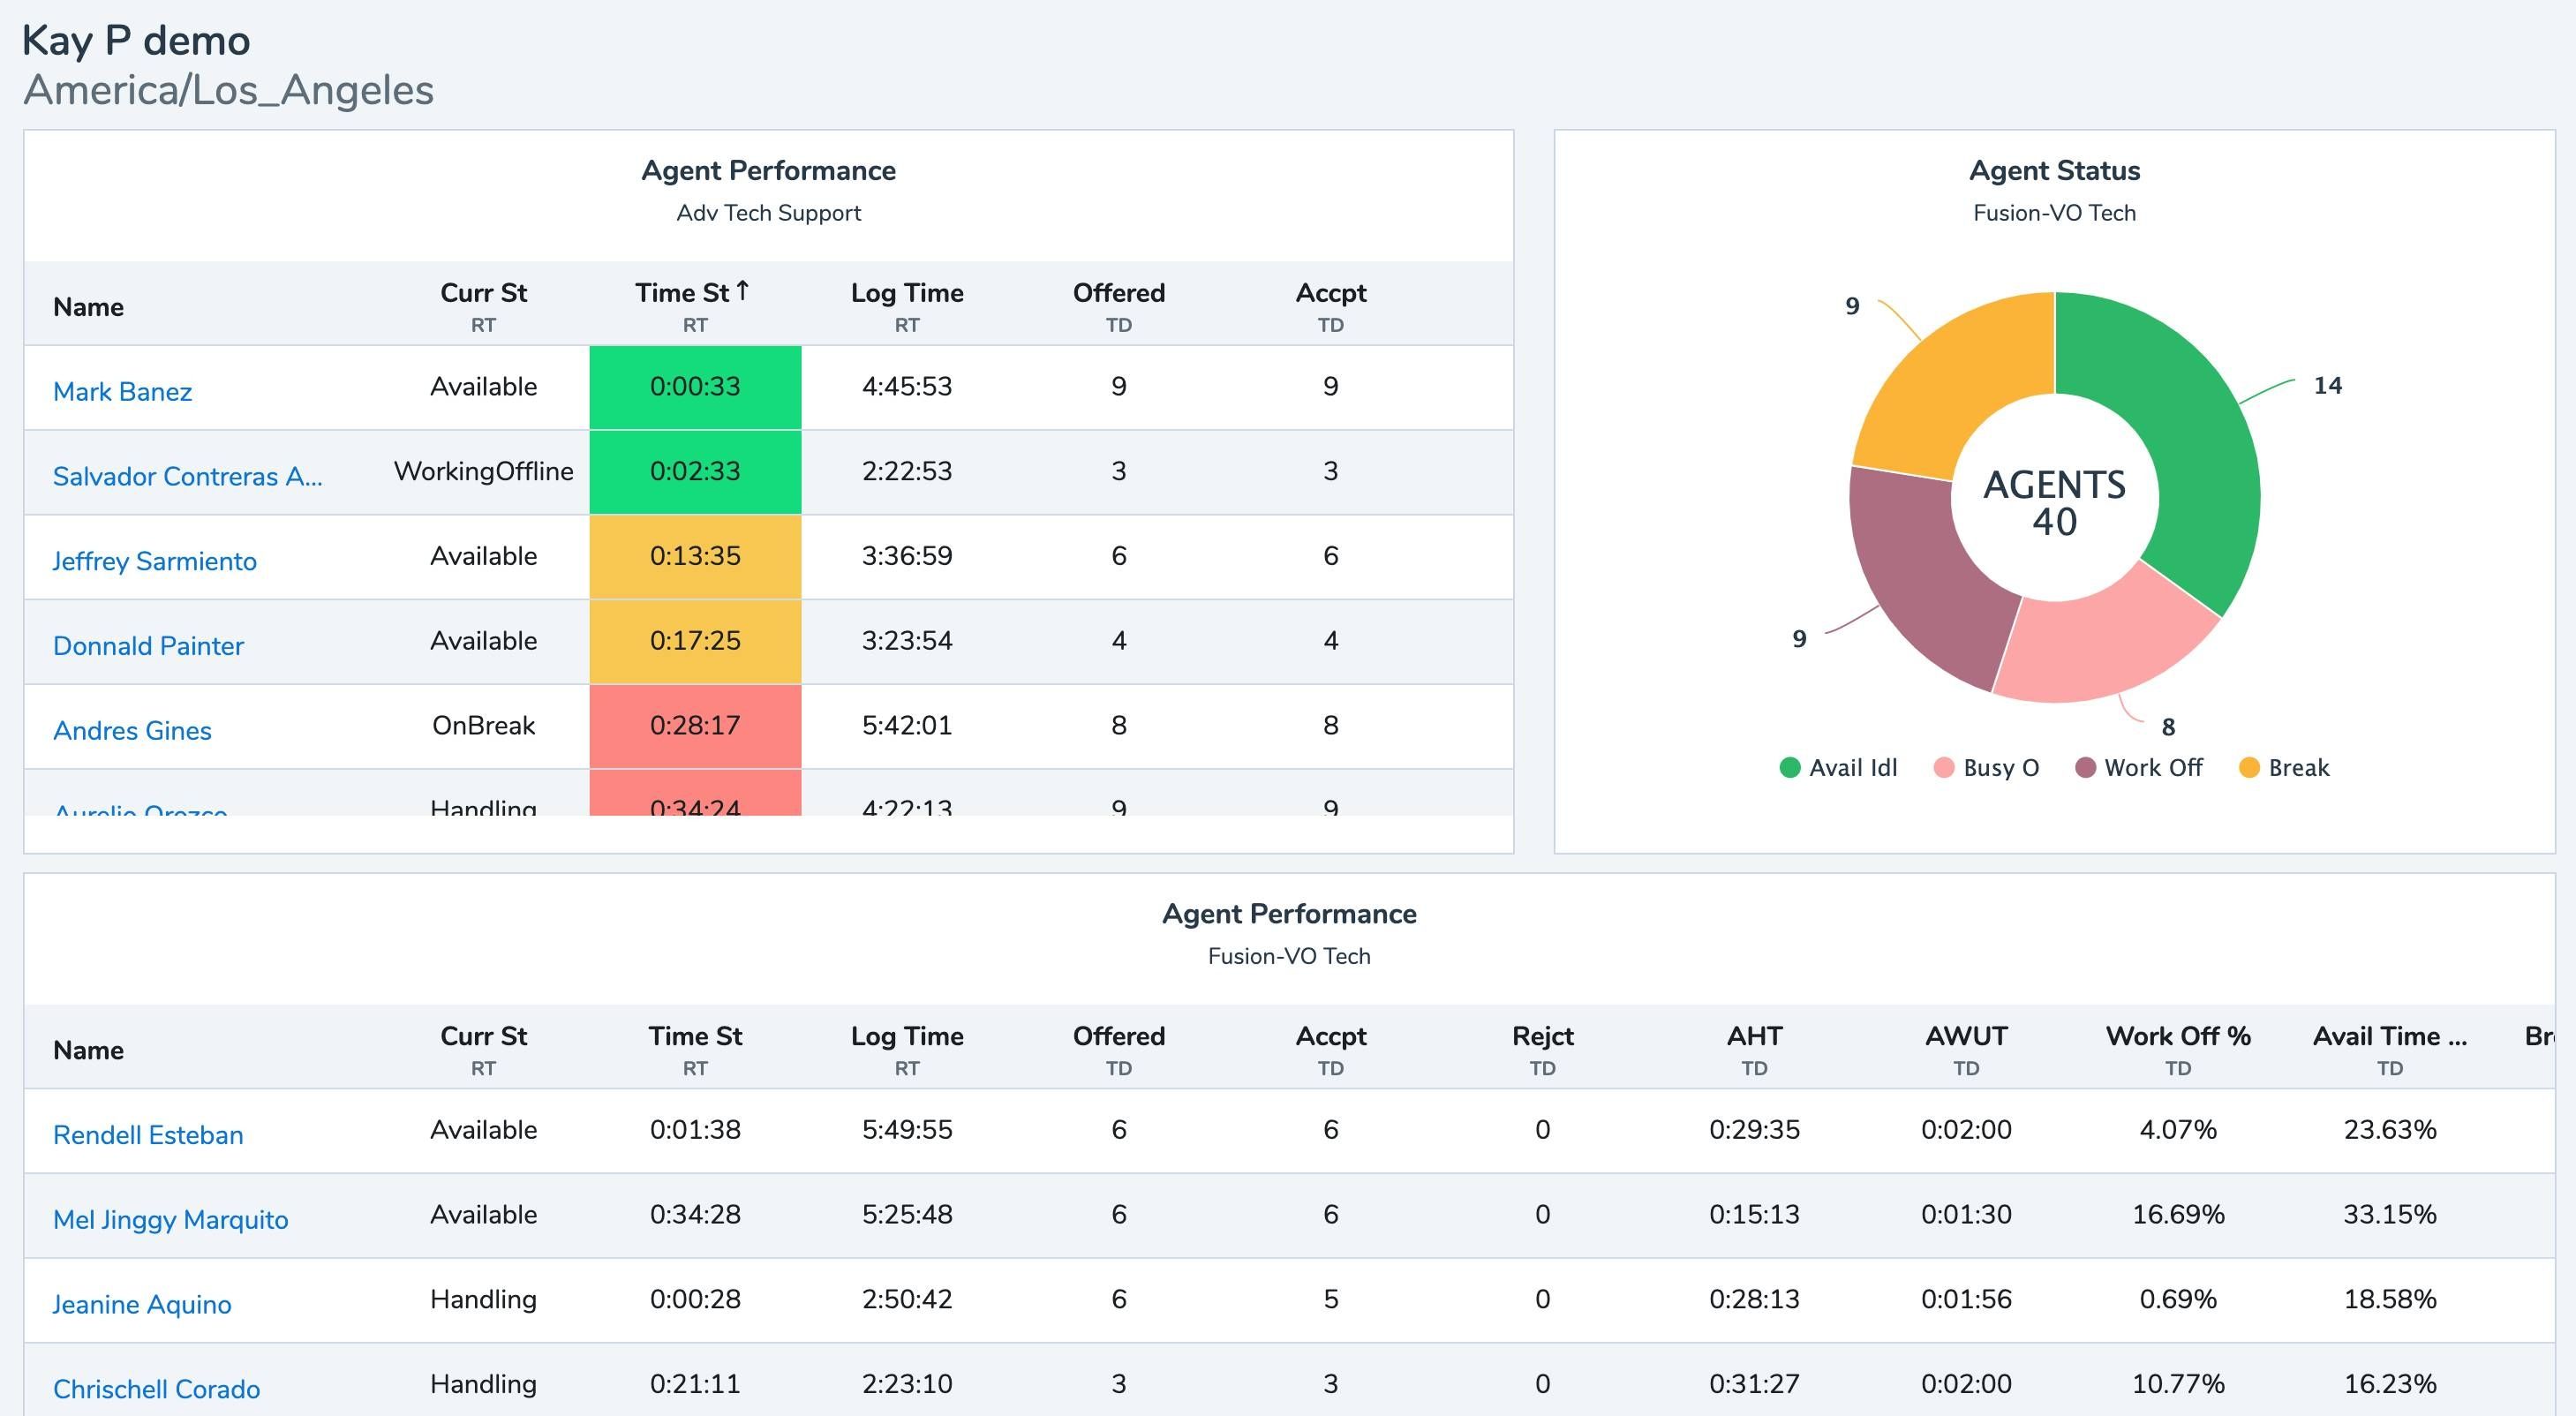
Task: Sort Adv Tech Support table by Offered
Action: pyautogui.click(x=1119, y=293)
